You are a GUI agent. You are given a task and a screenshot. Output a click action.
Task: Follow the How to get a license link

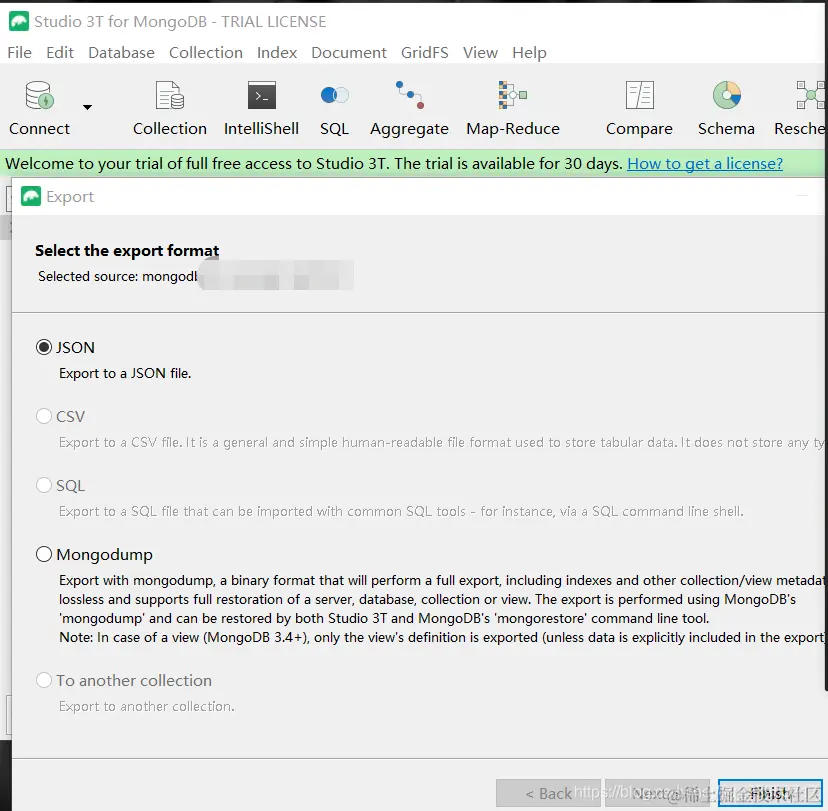tap(705, 164)
